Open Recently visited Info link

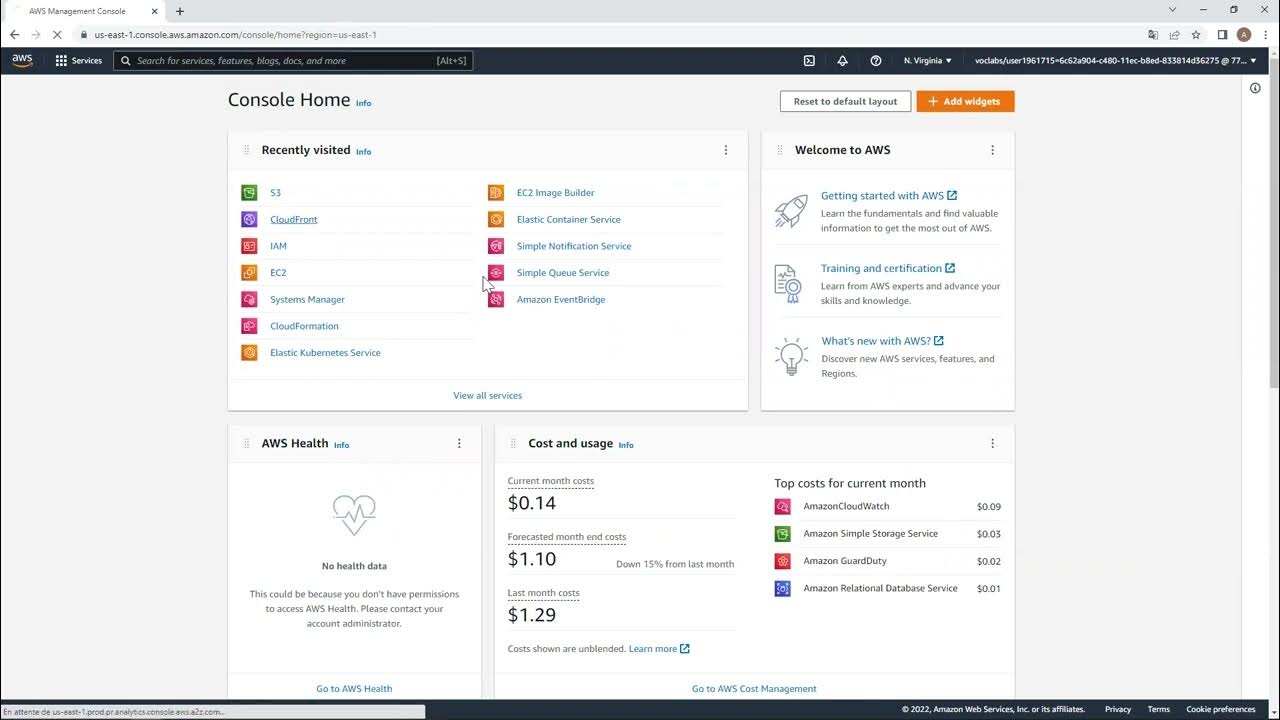pyautogui.click(x=364, y=152)
